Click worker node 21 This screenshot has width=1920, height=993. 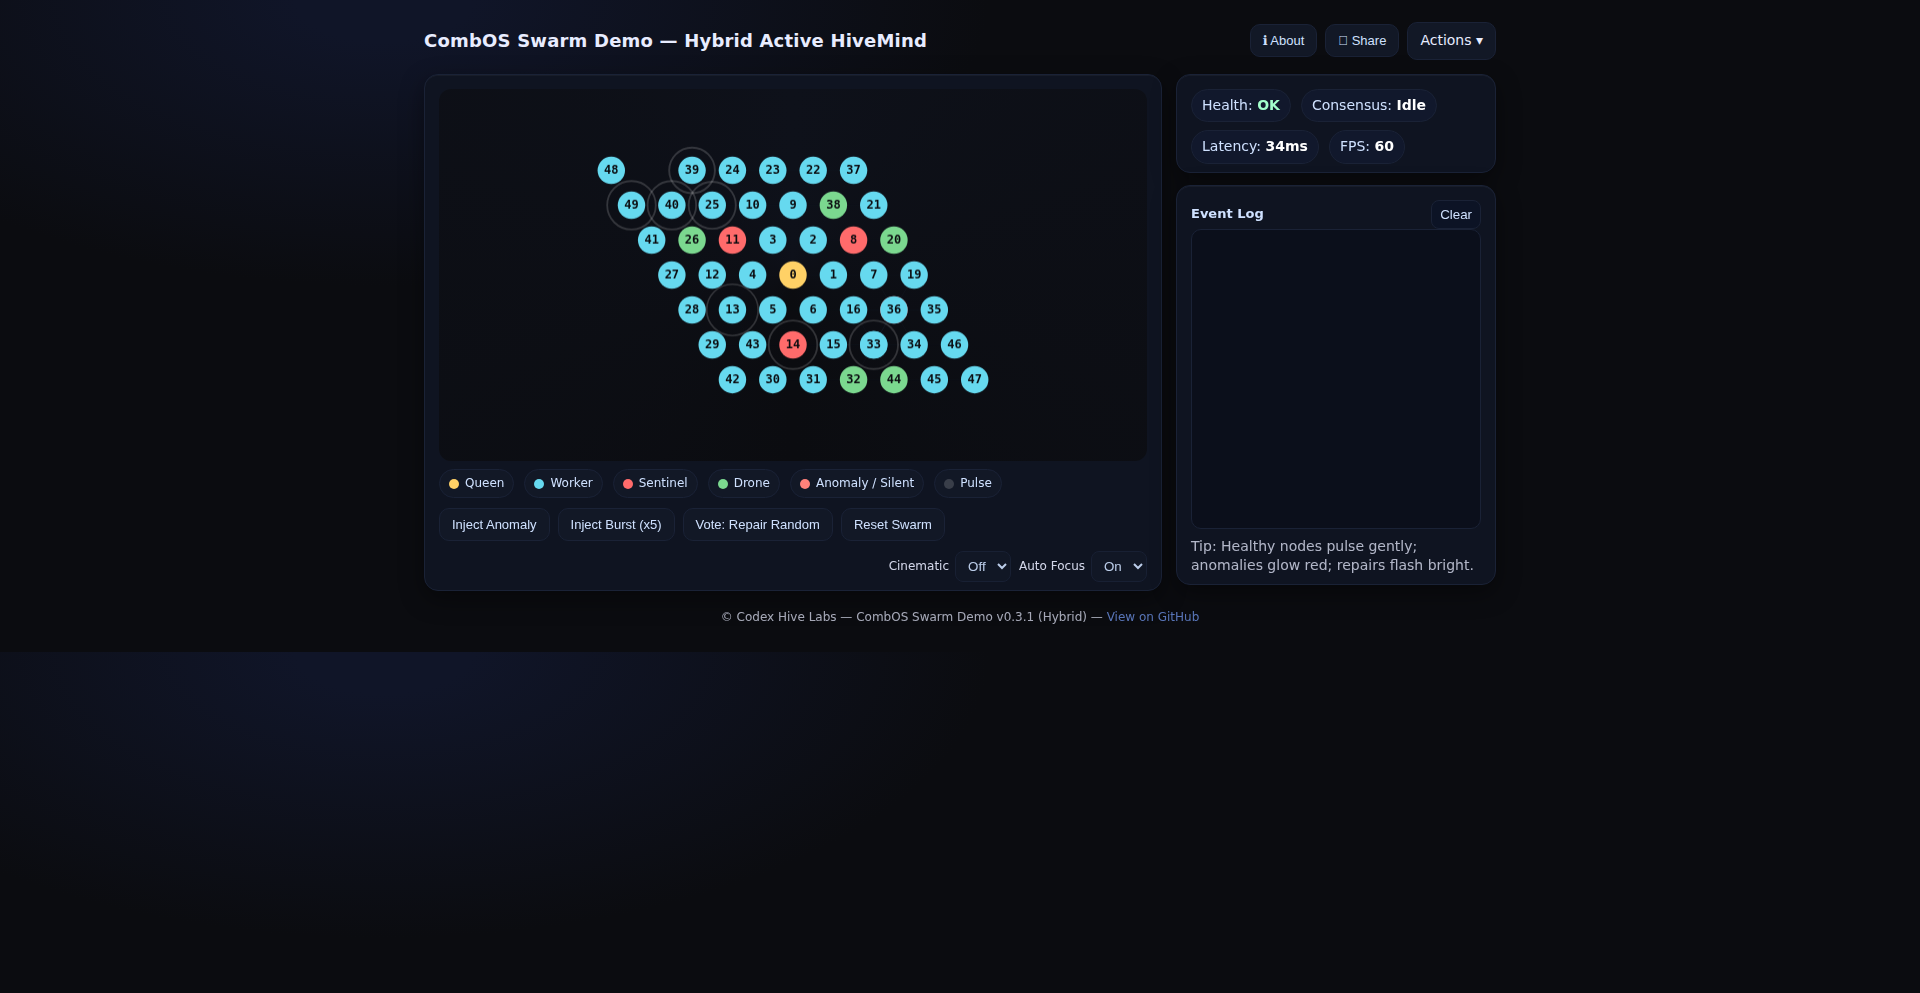[x=874, y=205]
